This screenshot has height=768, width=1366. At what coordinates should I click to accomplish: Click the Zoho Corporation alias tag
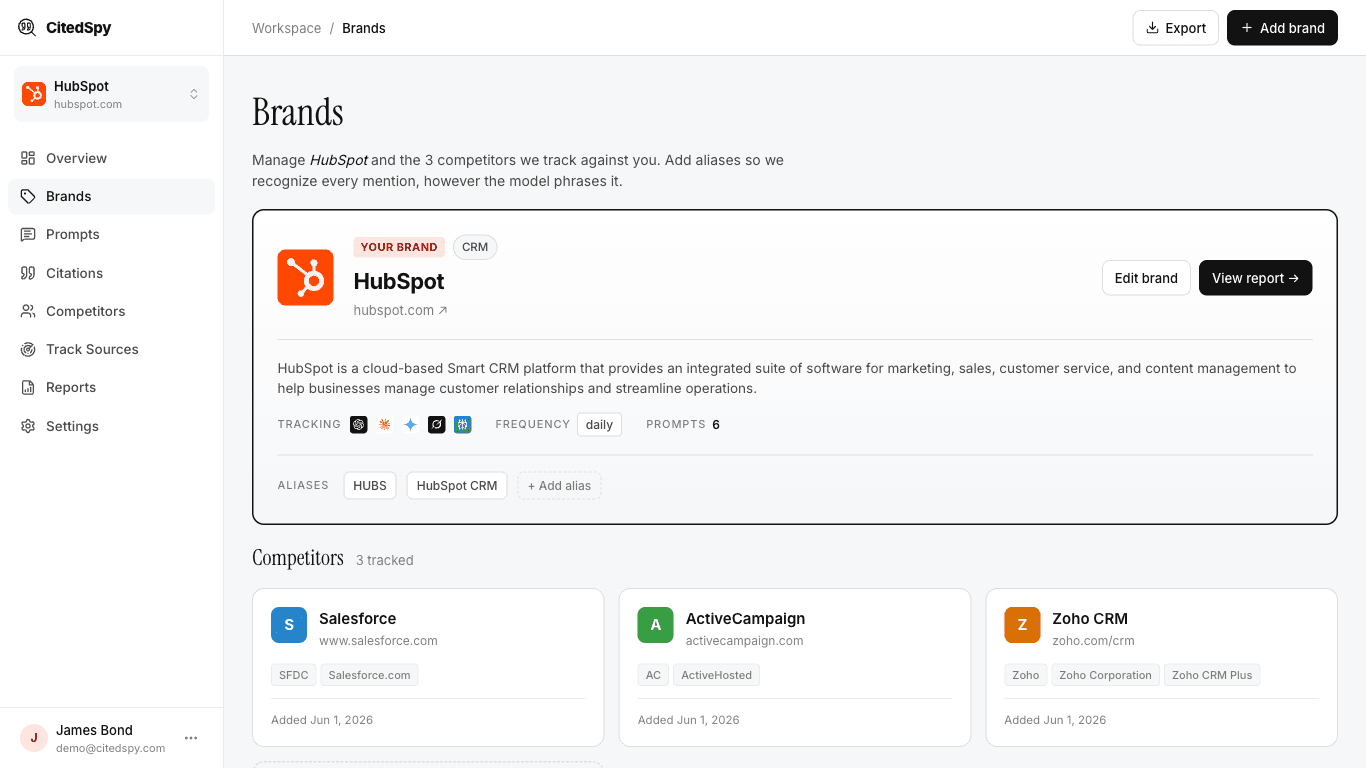(1105, 675)
